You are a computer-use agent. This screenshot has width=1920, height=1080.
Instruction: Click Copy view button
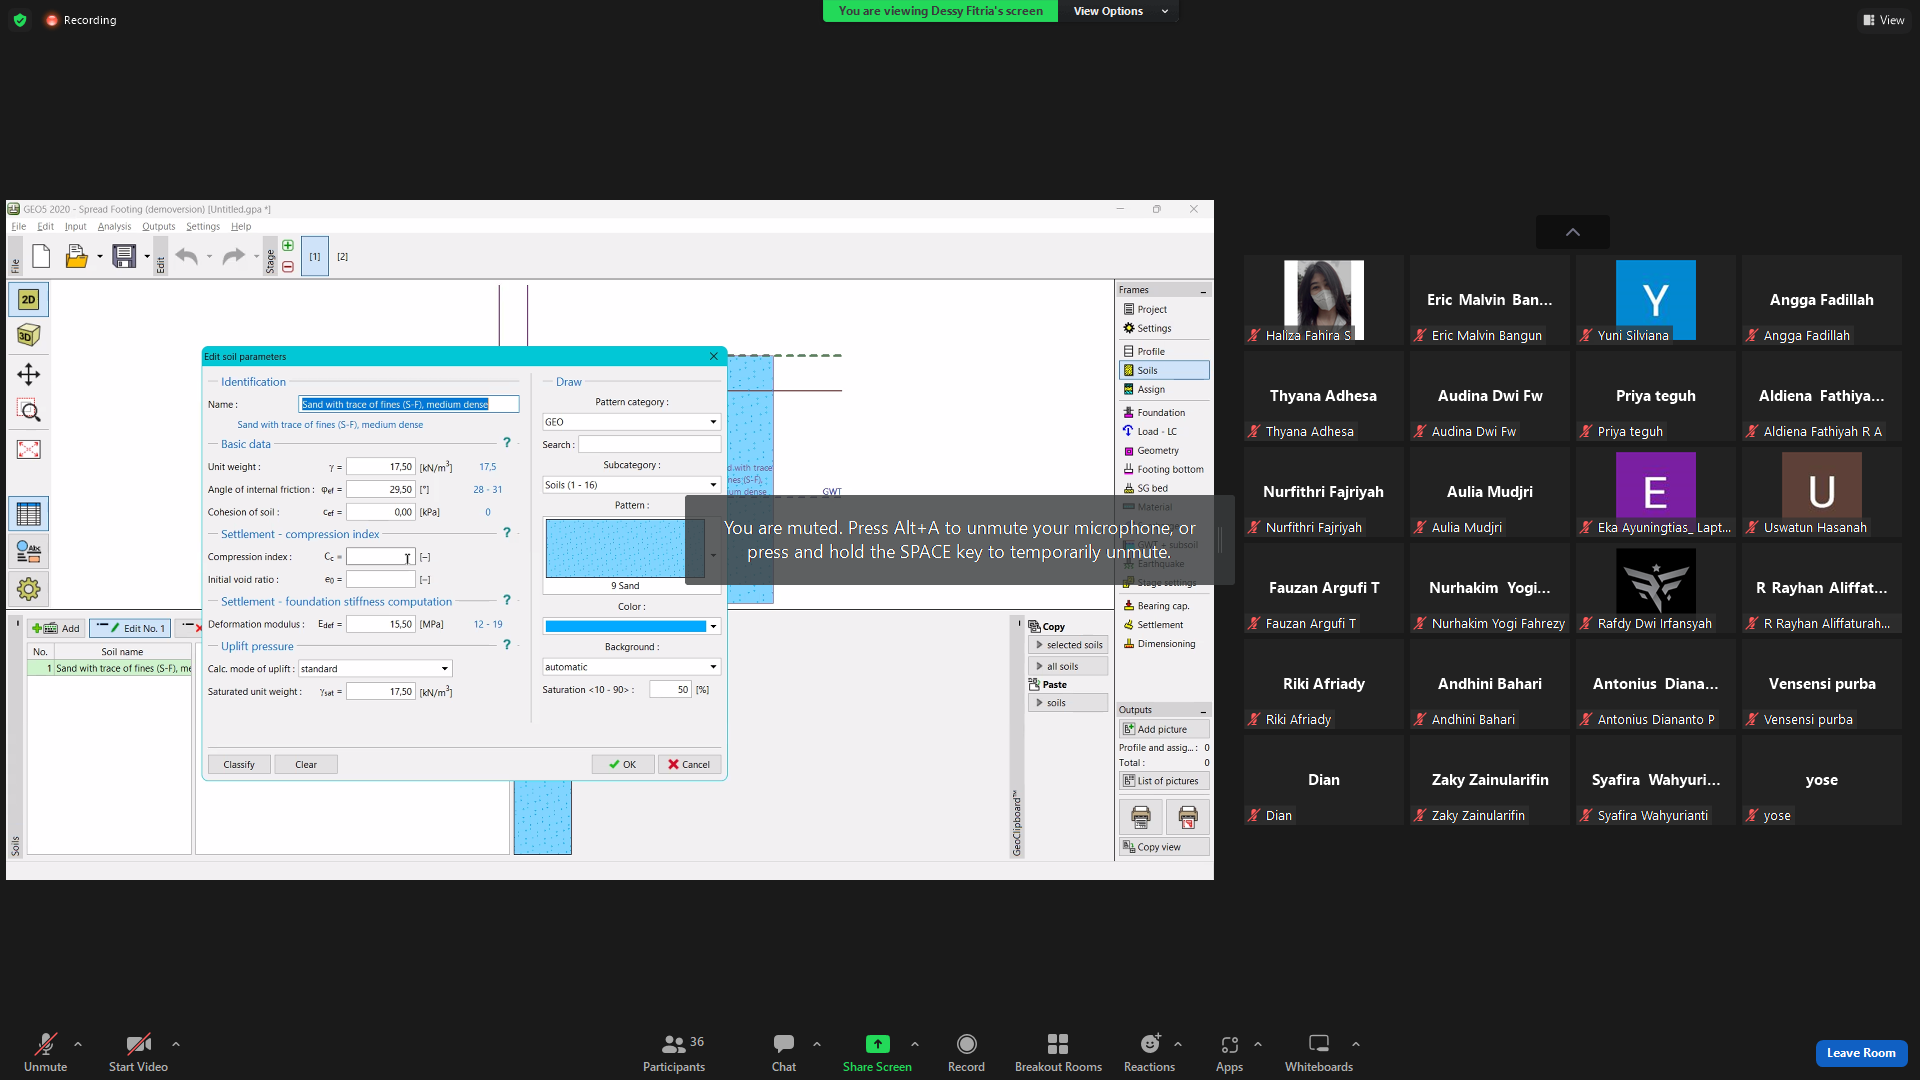1164,848
